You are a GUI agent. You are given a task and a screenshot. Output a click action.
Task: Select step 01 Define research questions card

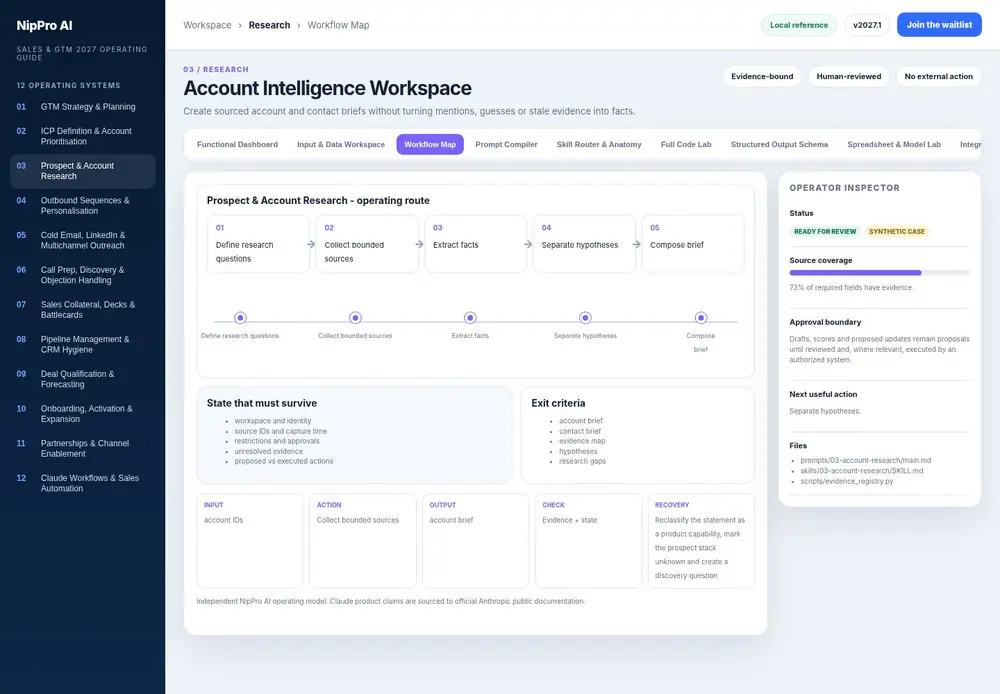(258, 244)
